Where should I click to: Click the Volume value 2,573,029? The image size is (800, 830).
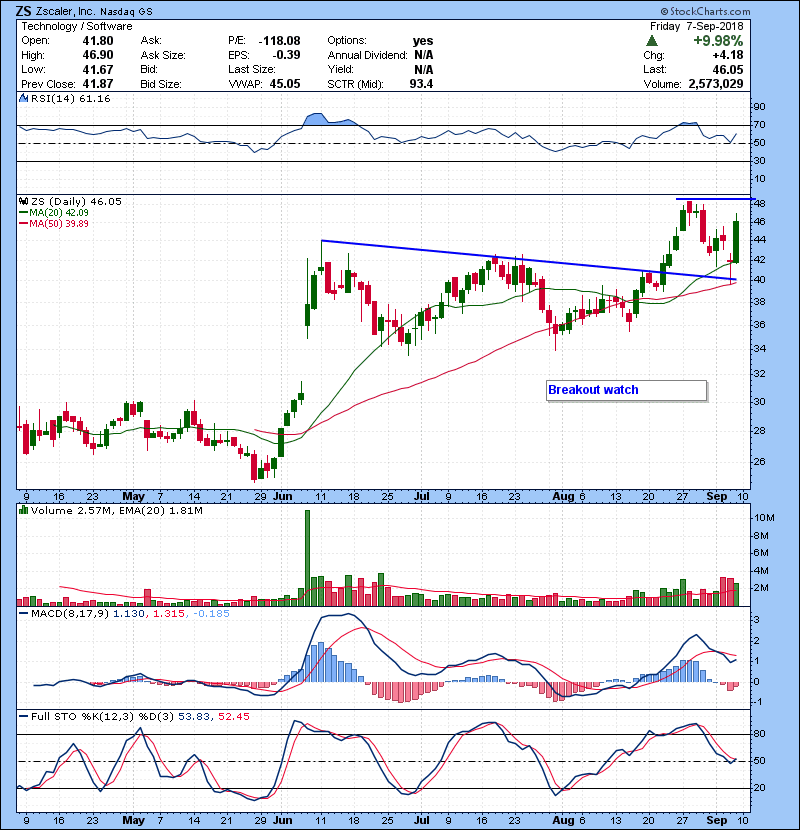(x=716, y=84)
